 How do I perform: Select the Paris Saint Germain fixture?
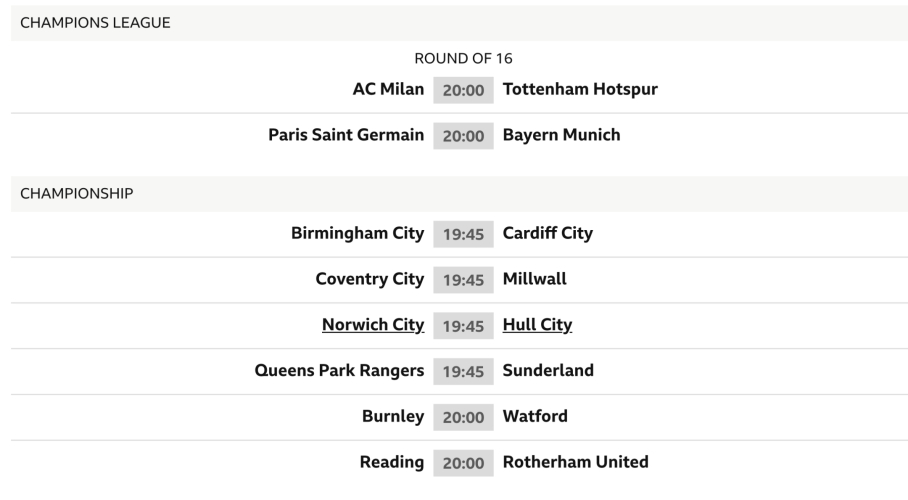pos(346,135)
